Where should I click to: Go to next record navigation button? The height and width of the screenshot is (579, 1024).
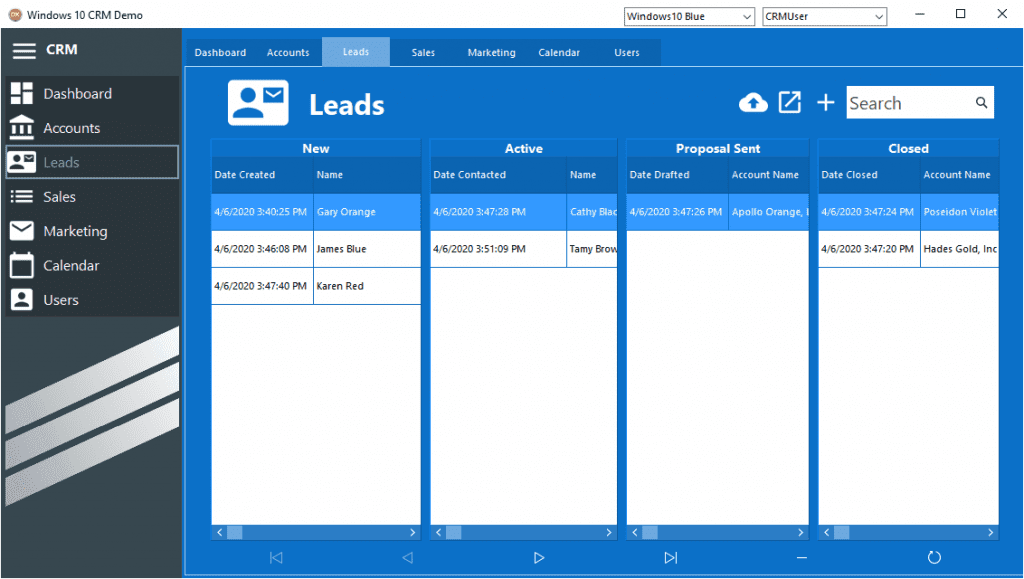point(539,557)
